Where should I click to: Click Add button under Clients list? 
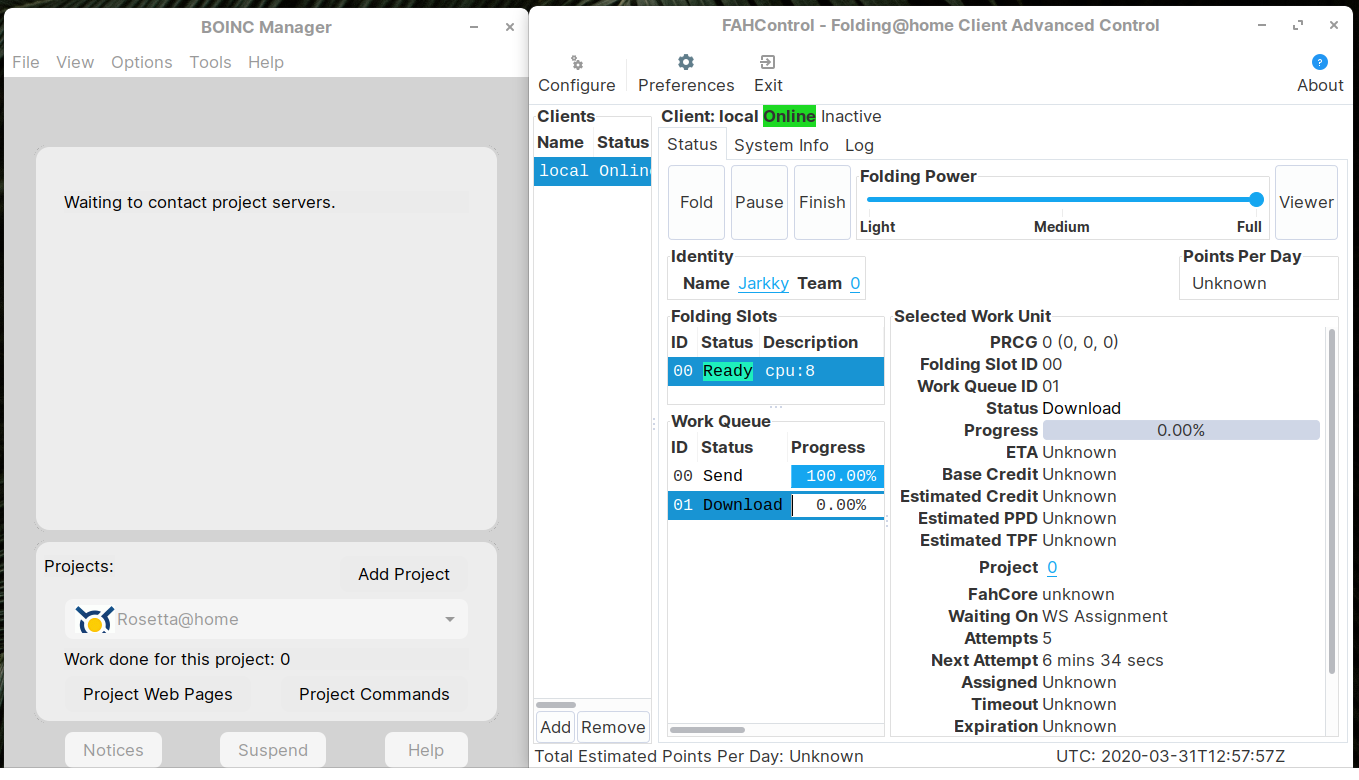coord(555,727)
